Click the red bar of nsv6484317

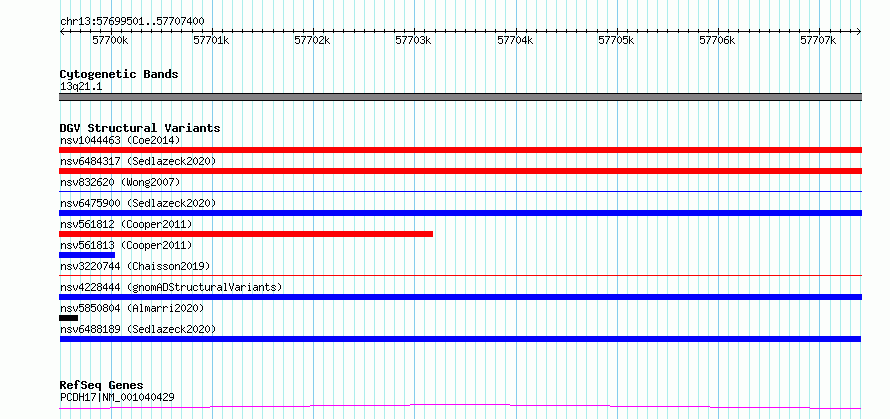pyautogui.click(x=460, y=171)
